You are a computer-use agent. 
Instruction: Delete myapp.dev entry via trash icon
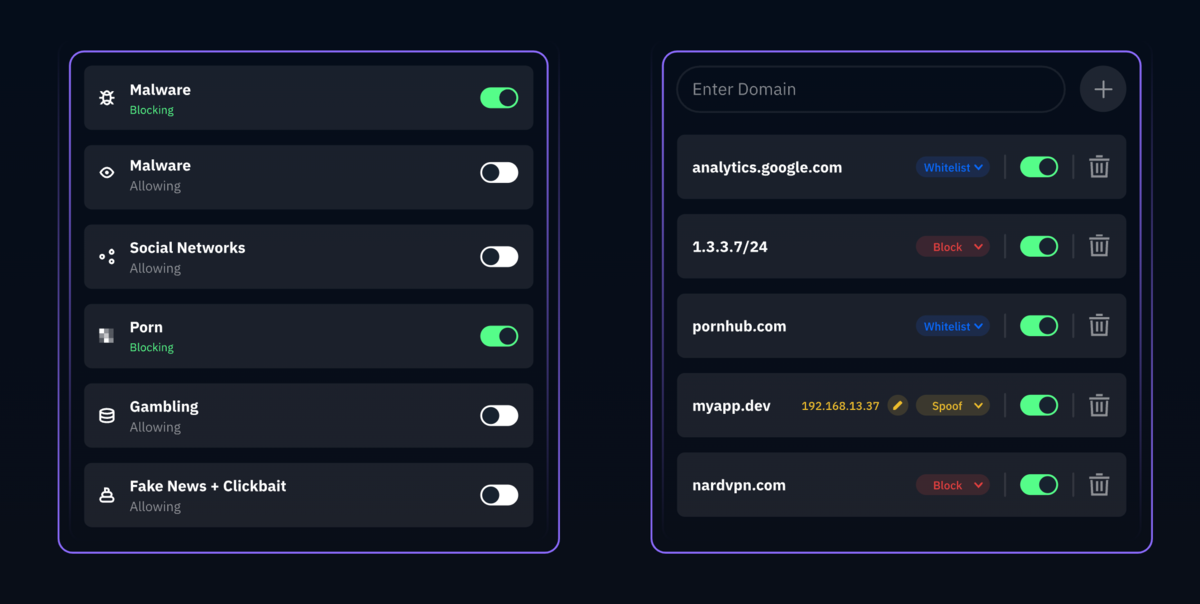[x=1099, y=405]
